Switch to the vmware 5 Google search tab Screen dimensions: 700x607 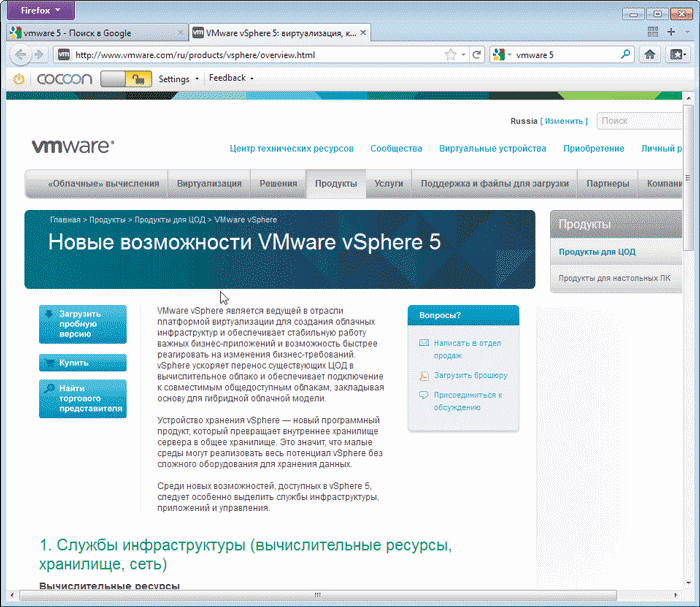96,33
